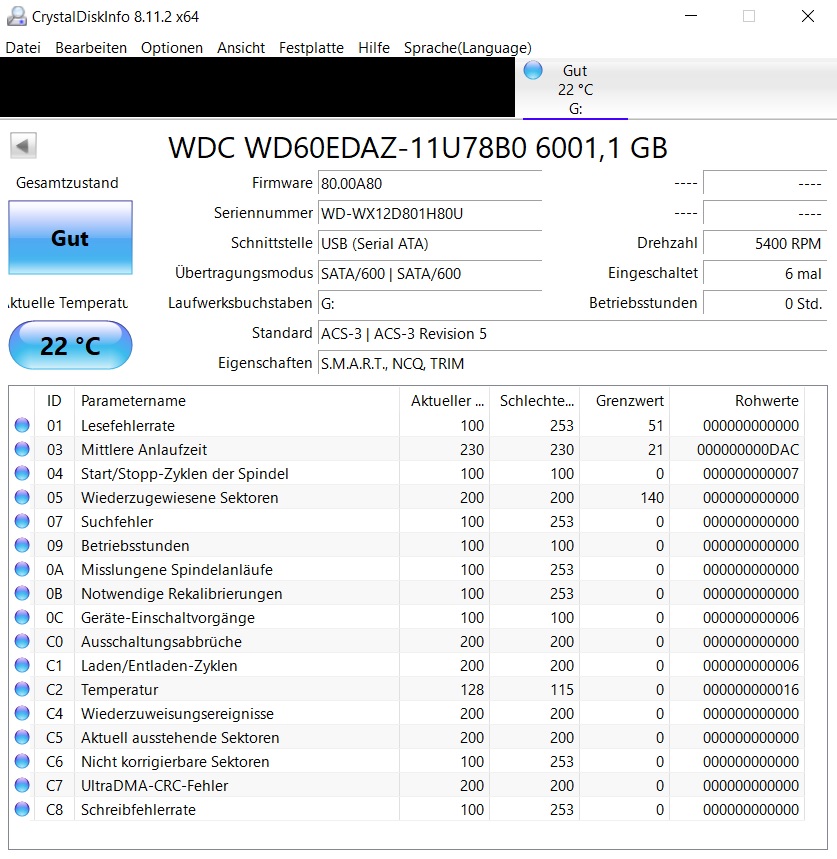Viewport: 837px width, 859px height.
Task: Click status icon for UltraDMA-CRC-Fehler row
Action: (22, 785)
